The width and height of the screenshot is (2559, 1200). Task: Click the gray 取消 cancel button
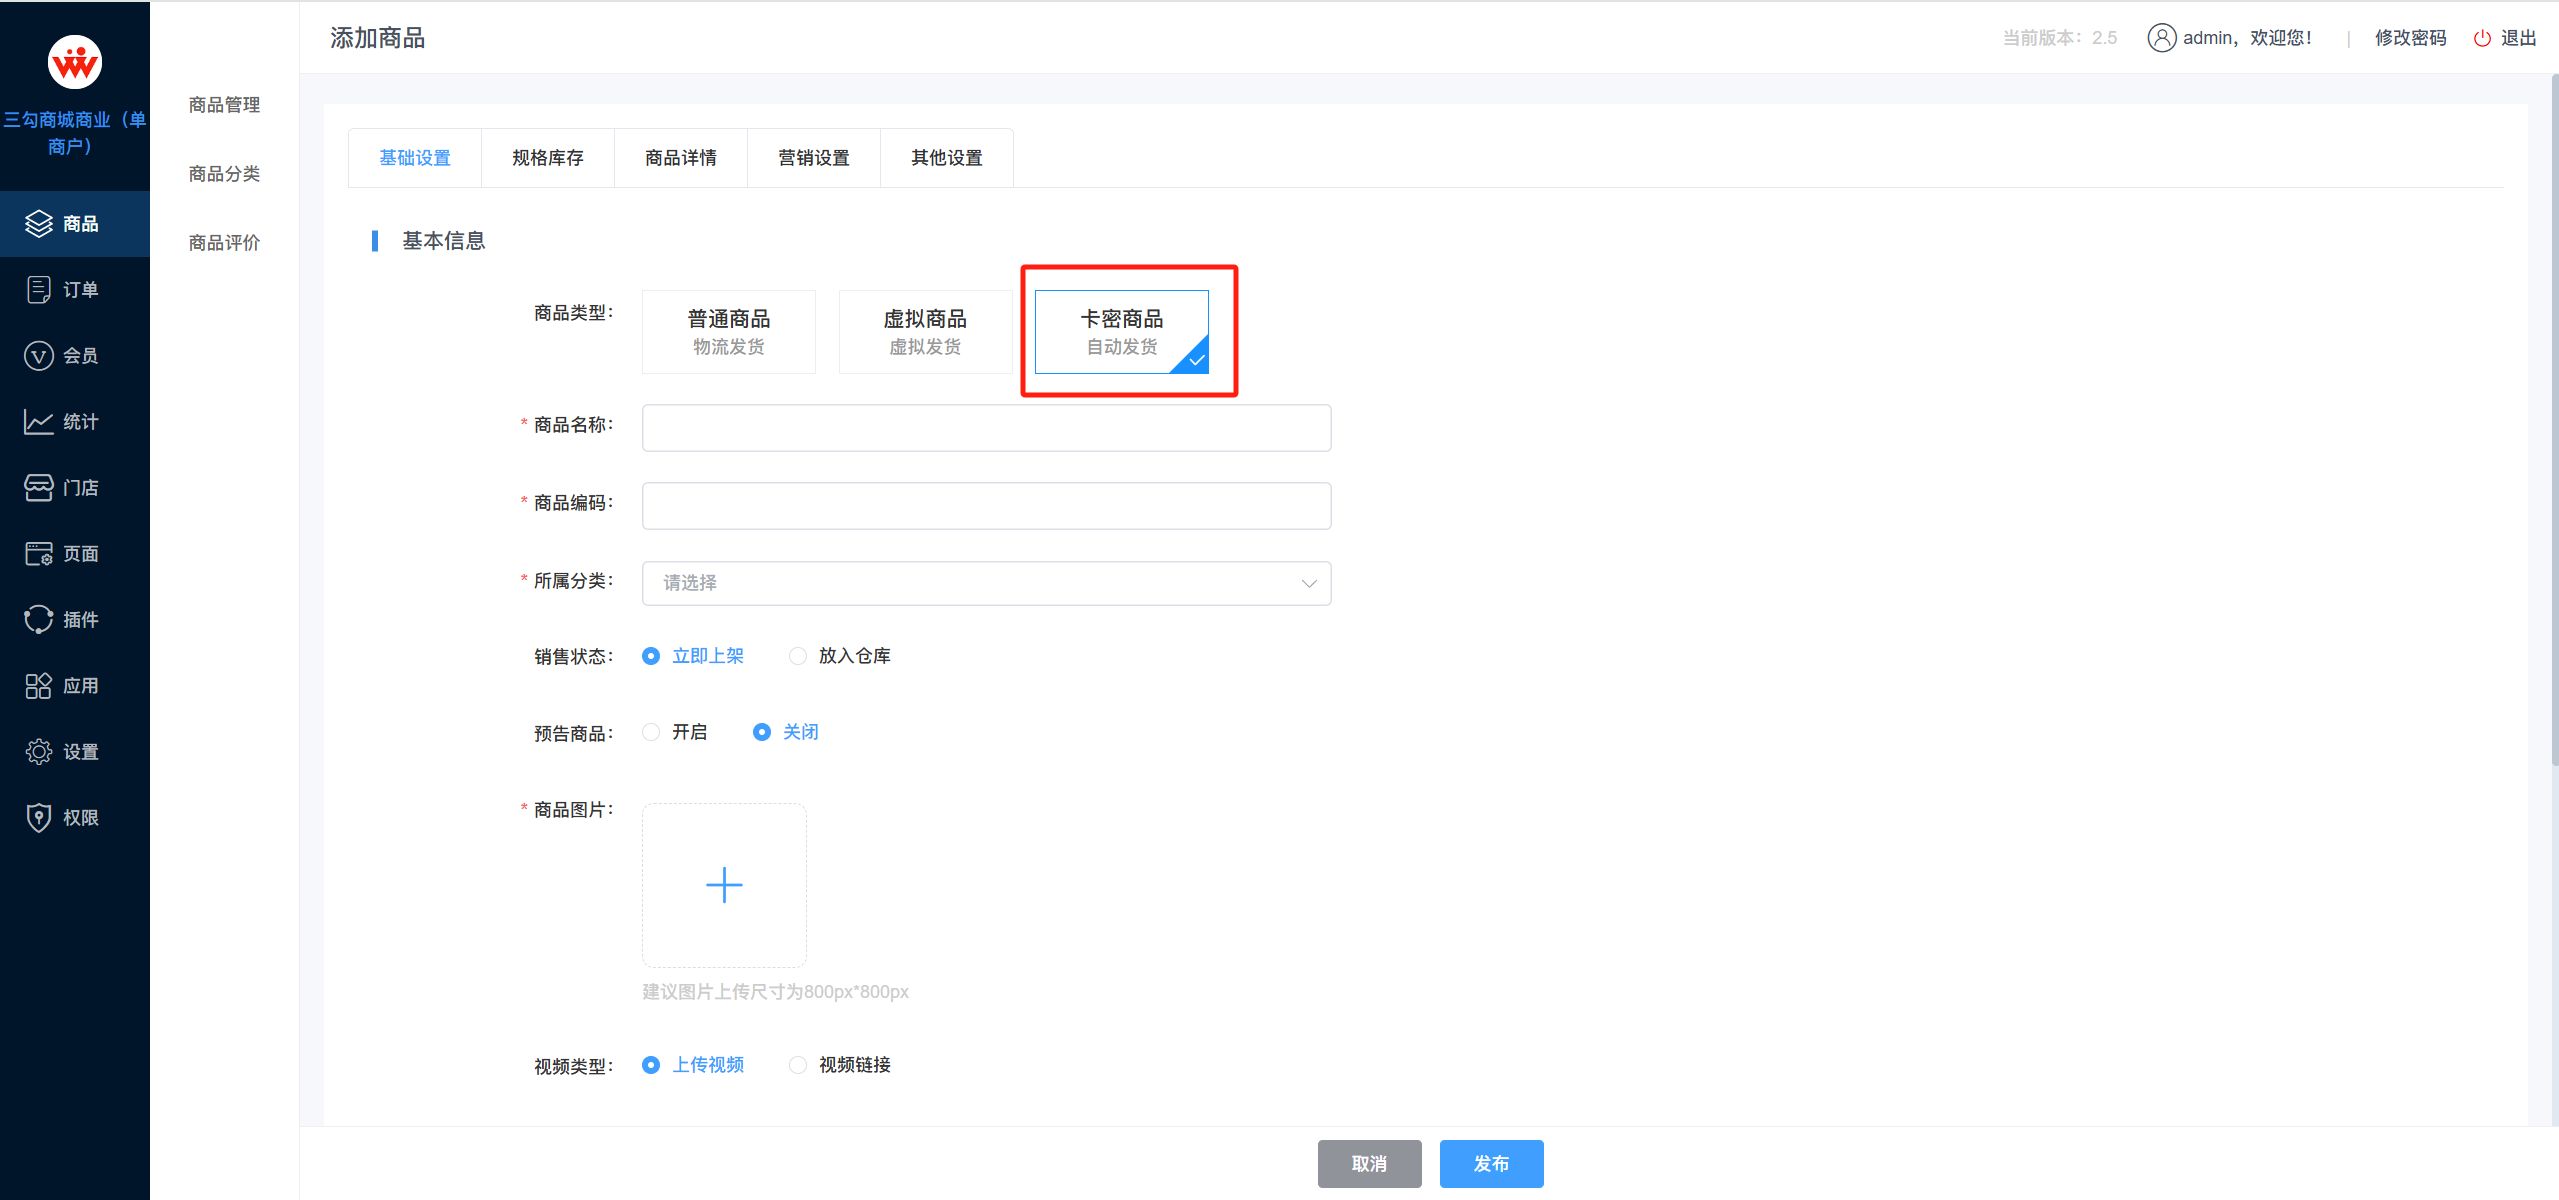click(x=1369, y=1164)
